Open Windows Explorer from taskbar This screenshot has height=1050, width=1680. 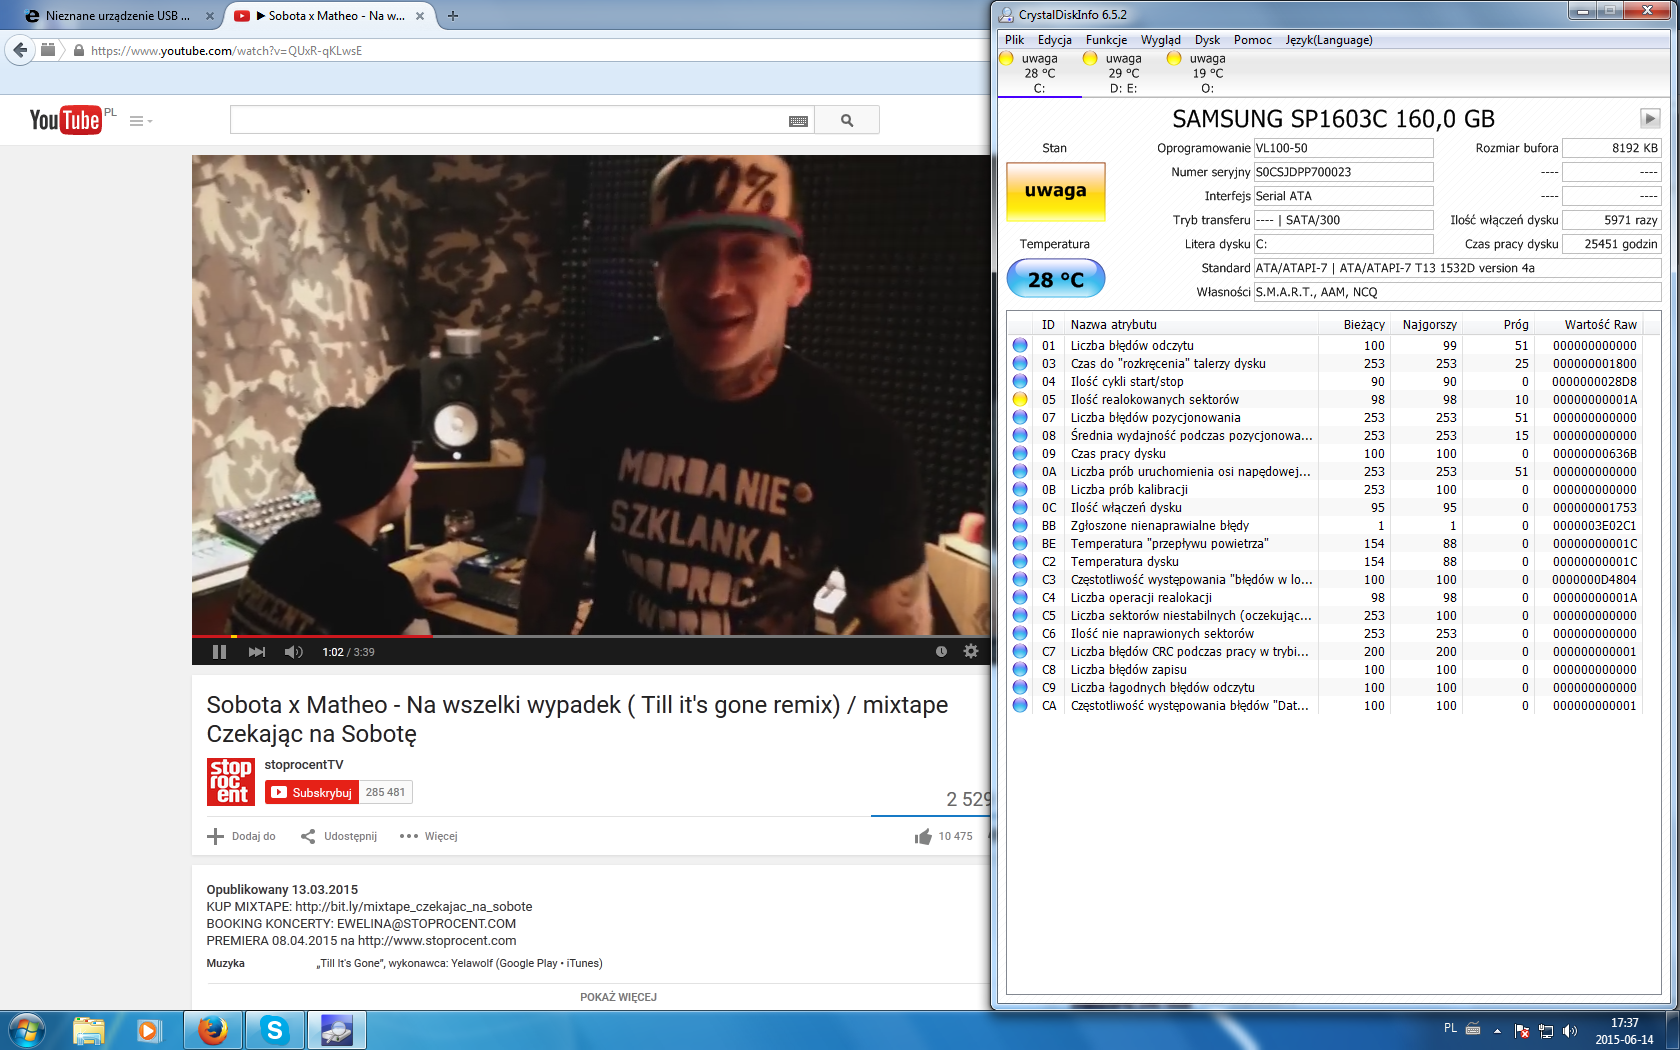point(89,1030)
